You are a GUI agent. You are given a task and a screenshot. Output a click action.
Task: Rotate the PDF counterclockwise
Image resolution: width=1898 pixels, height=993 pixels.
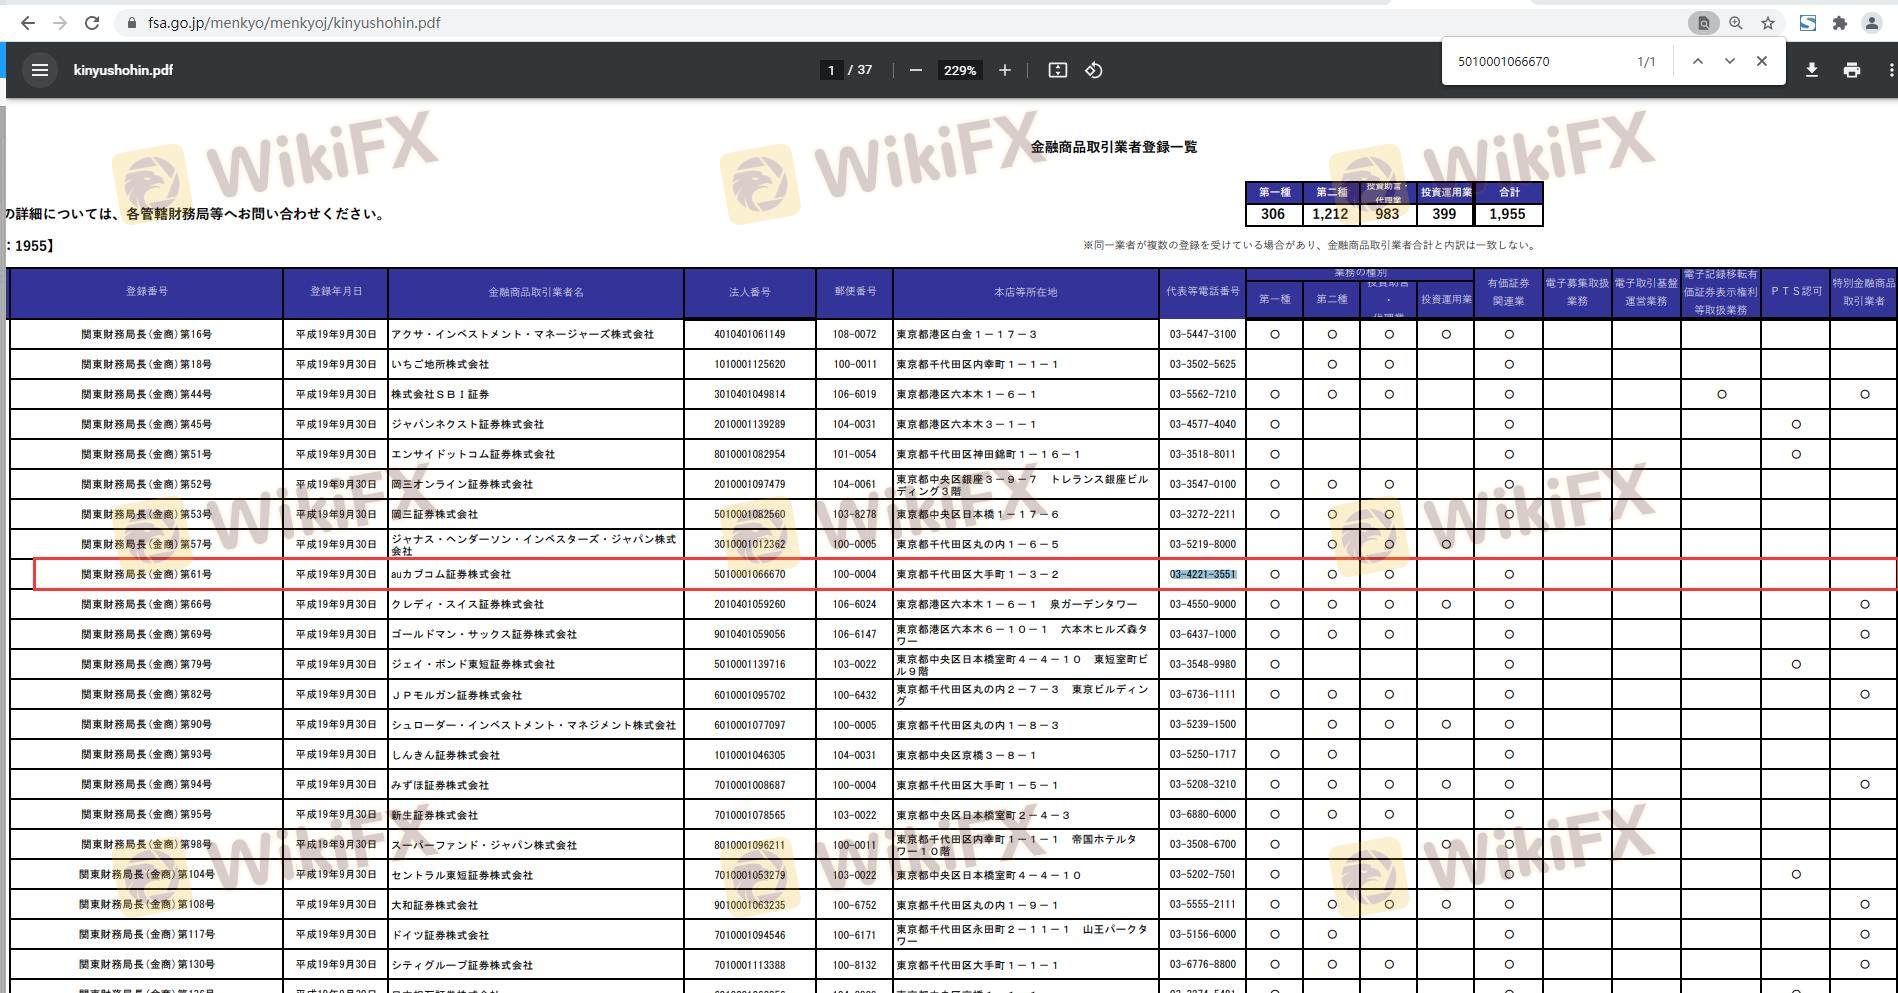1093,70
